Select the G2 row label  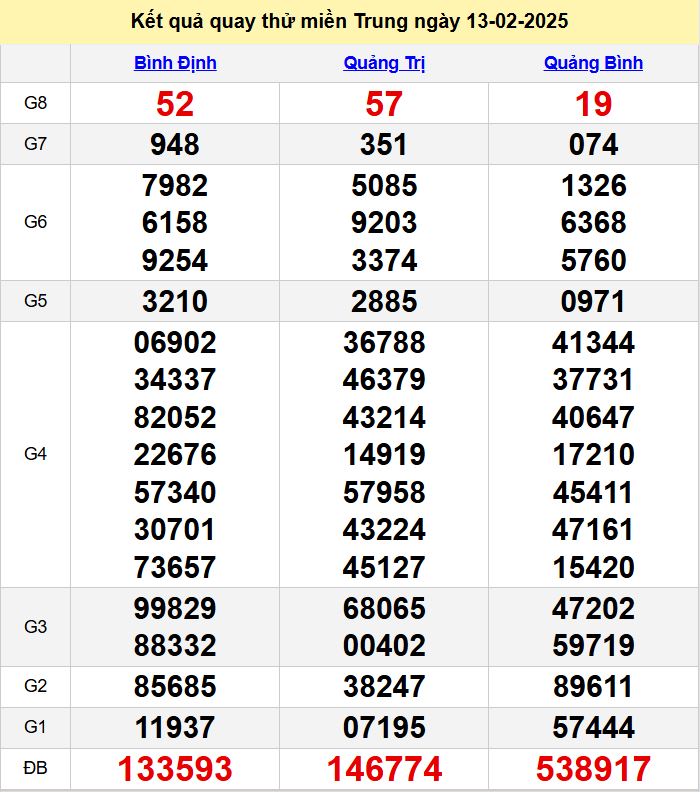tap(35, 686)
